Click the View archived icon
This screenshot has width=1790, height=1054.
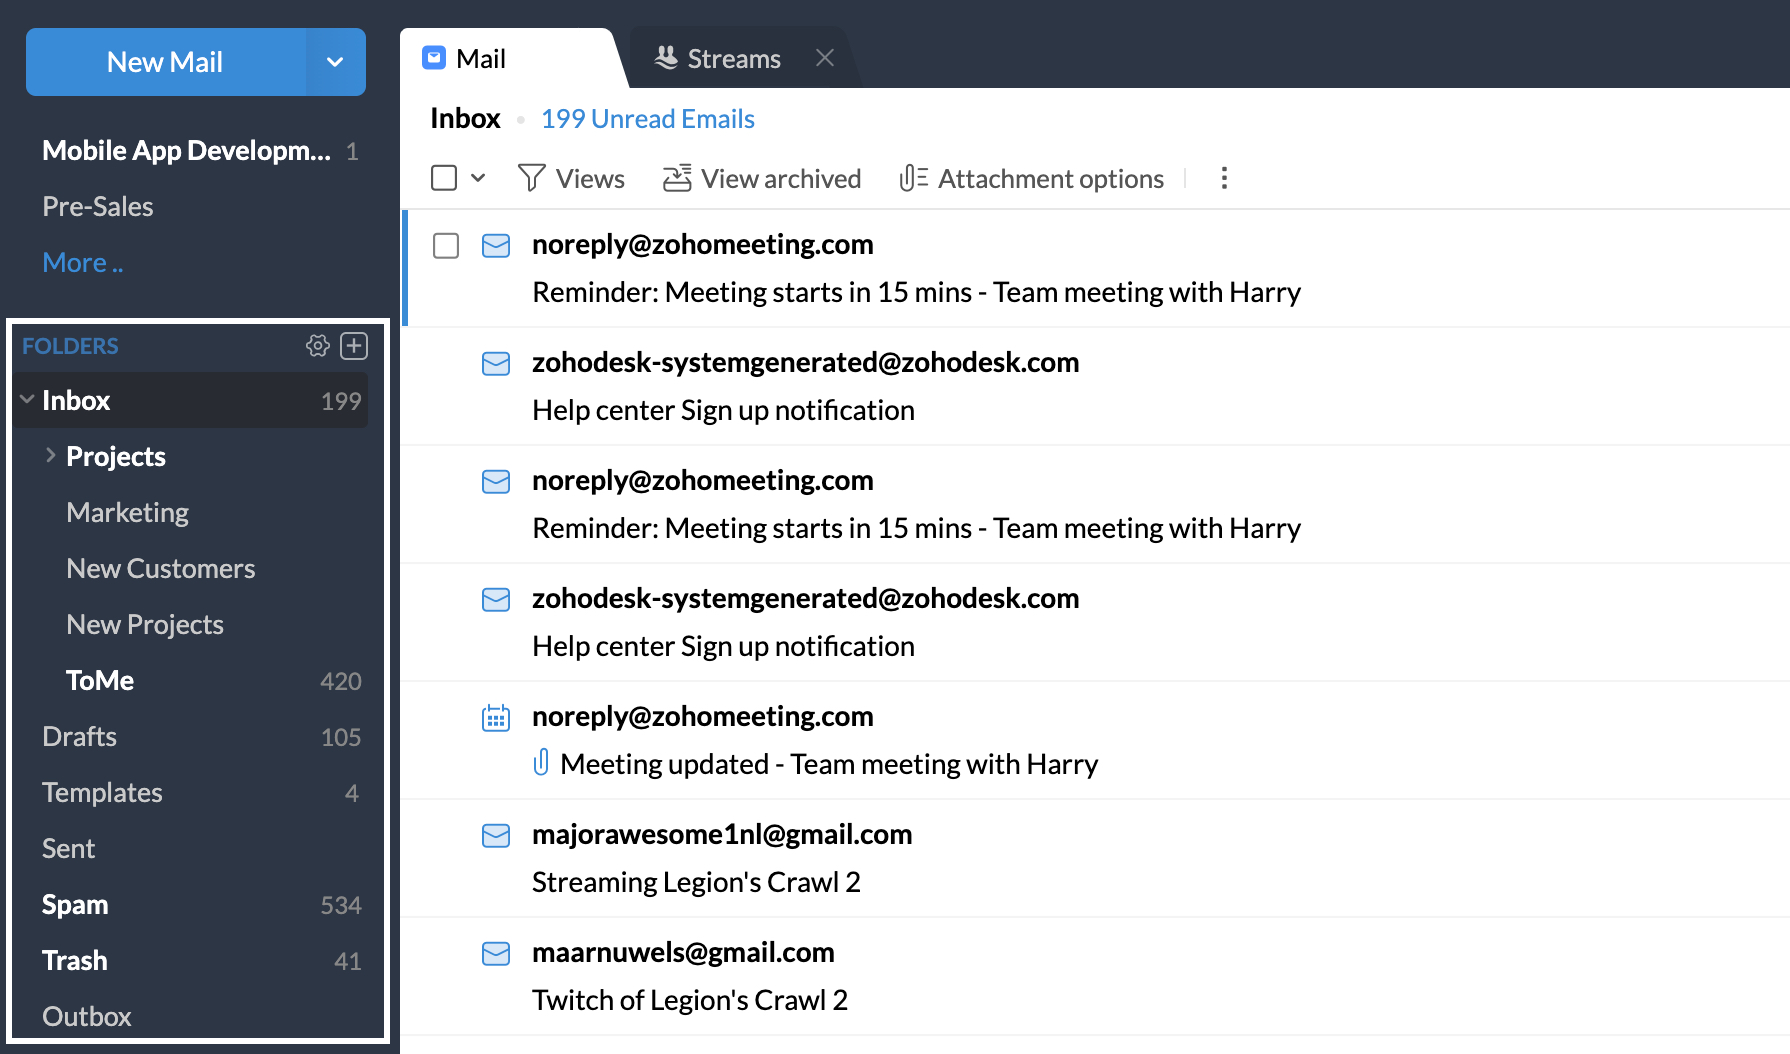pos(679,178)
